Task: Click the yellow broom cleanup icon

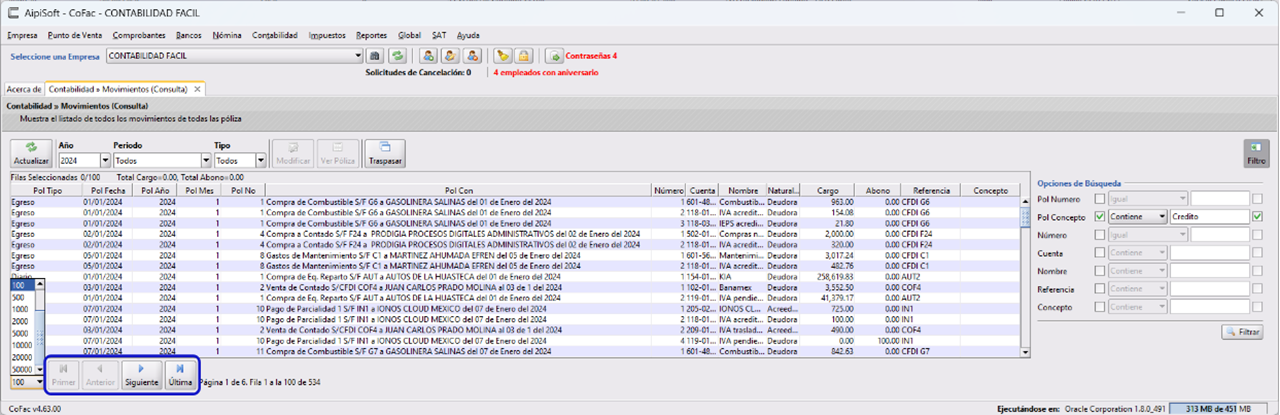Action: [503, 56]
